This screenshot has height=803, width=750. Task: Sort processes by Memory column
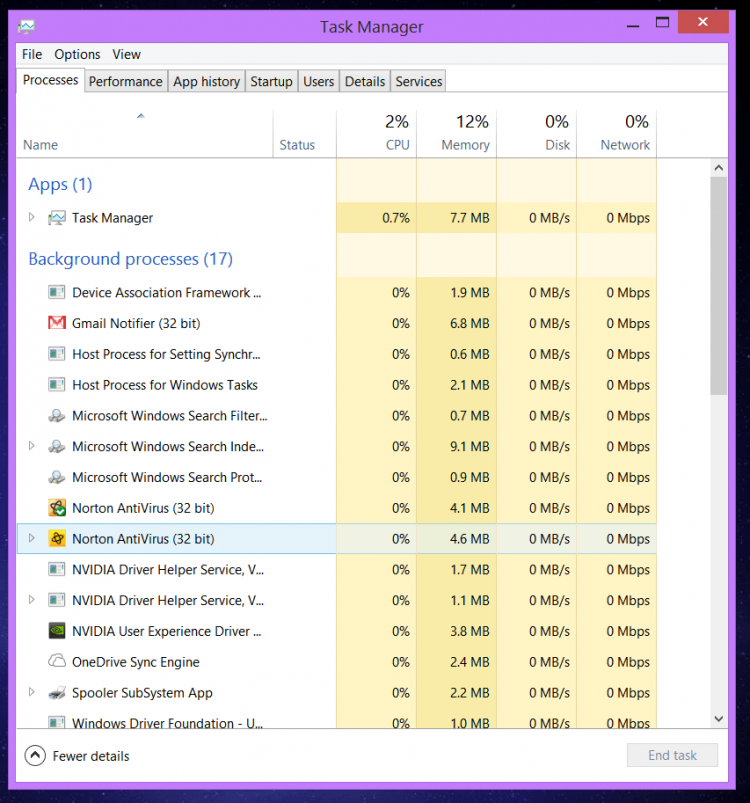pyautogui.click(x=456, y=133)
